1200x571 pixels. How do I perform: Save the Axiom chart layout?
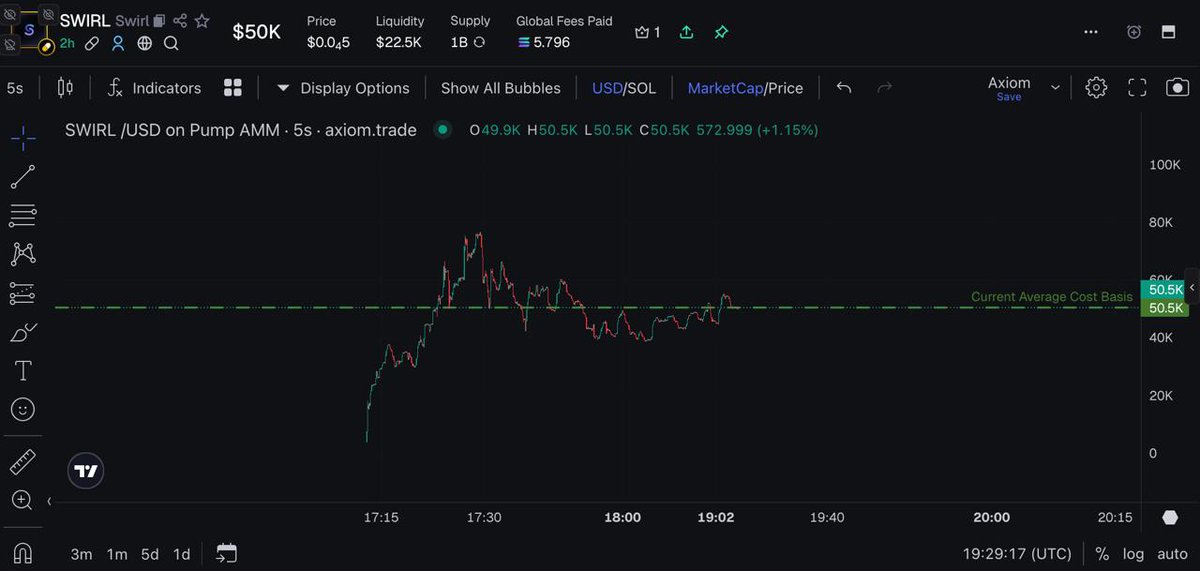pos(1009,97)
